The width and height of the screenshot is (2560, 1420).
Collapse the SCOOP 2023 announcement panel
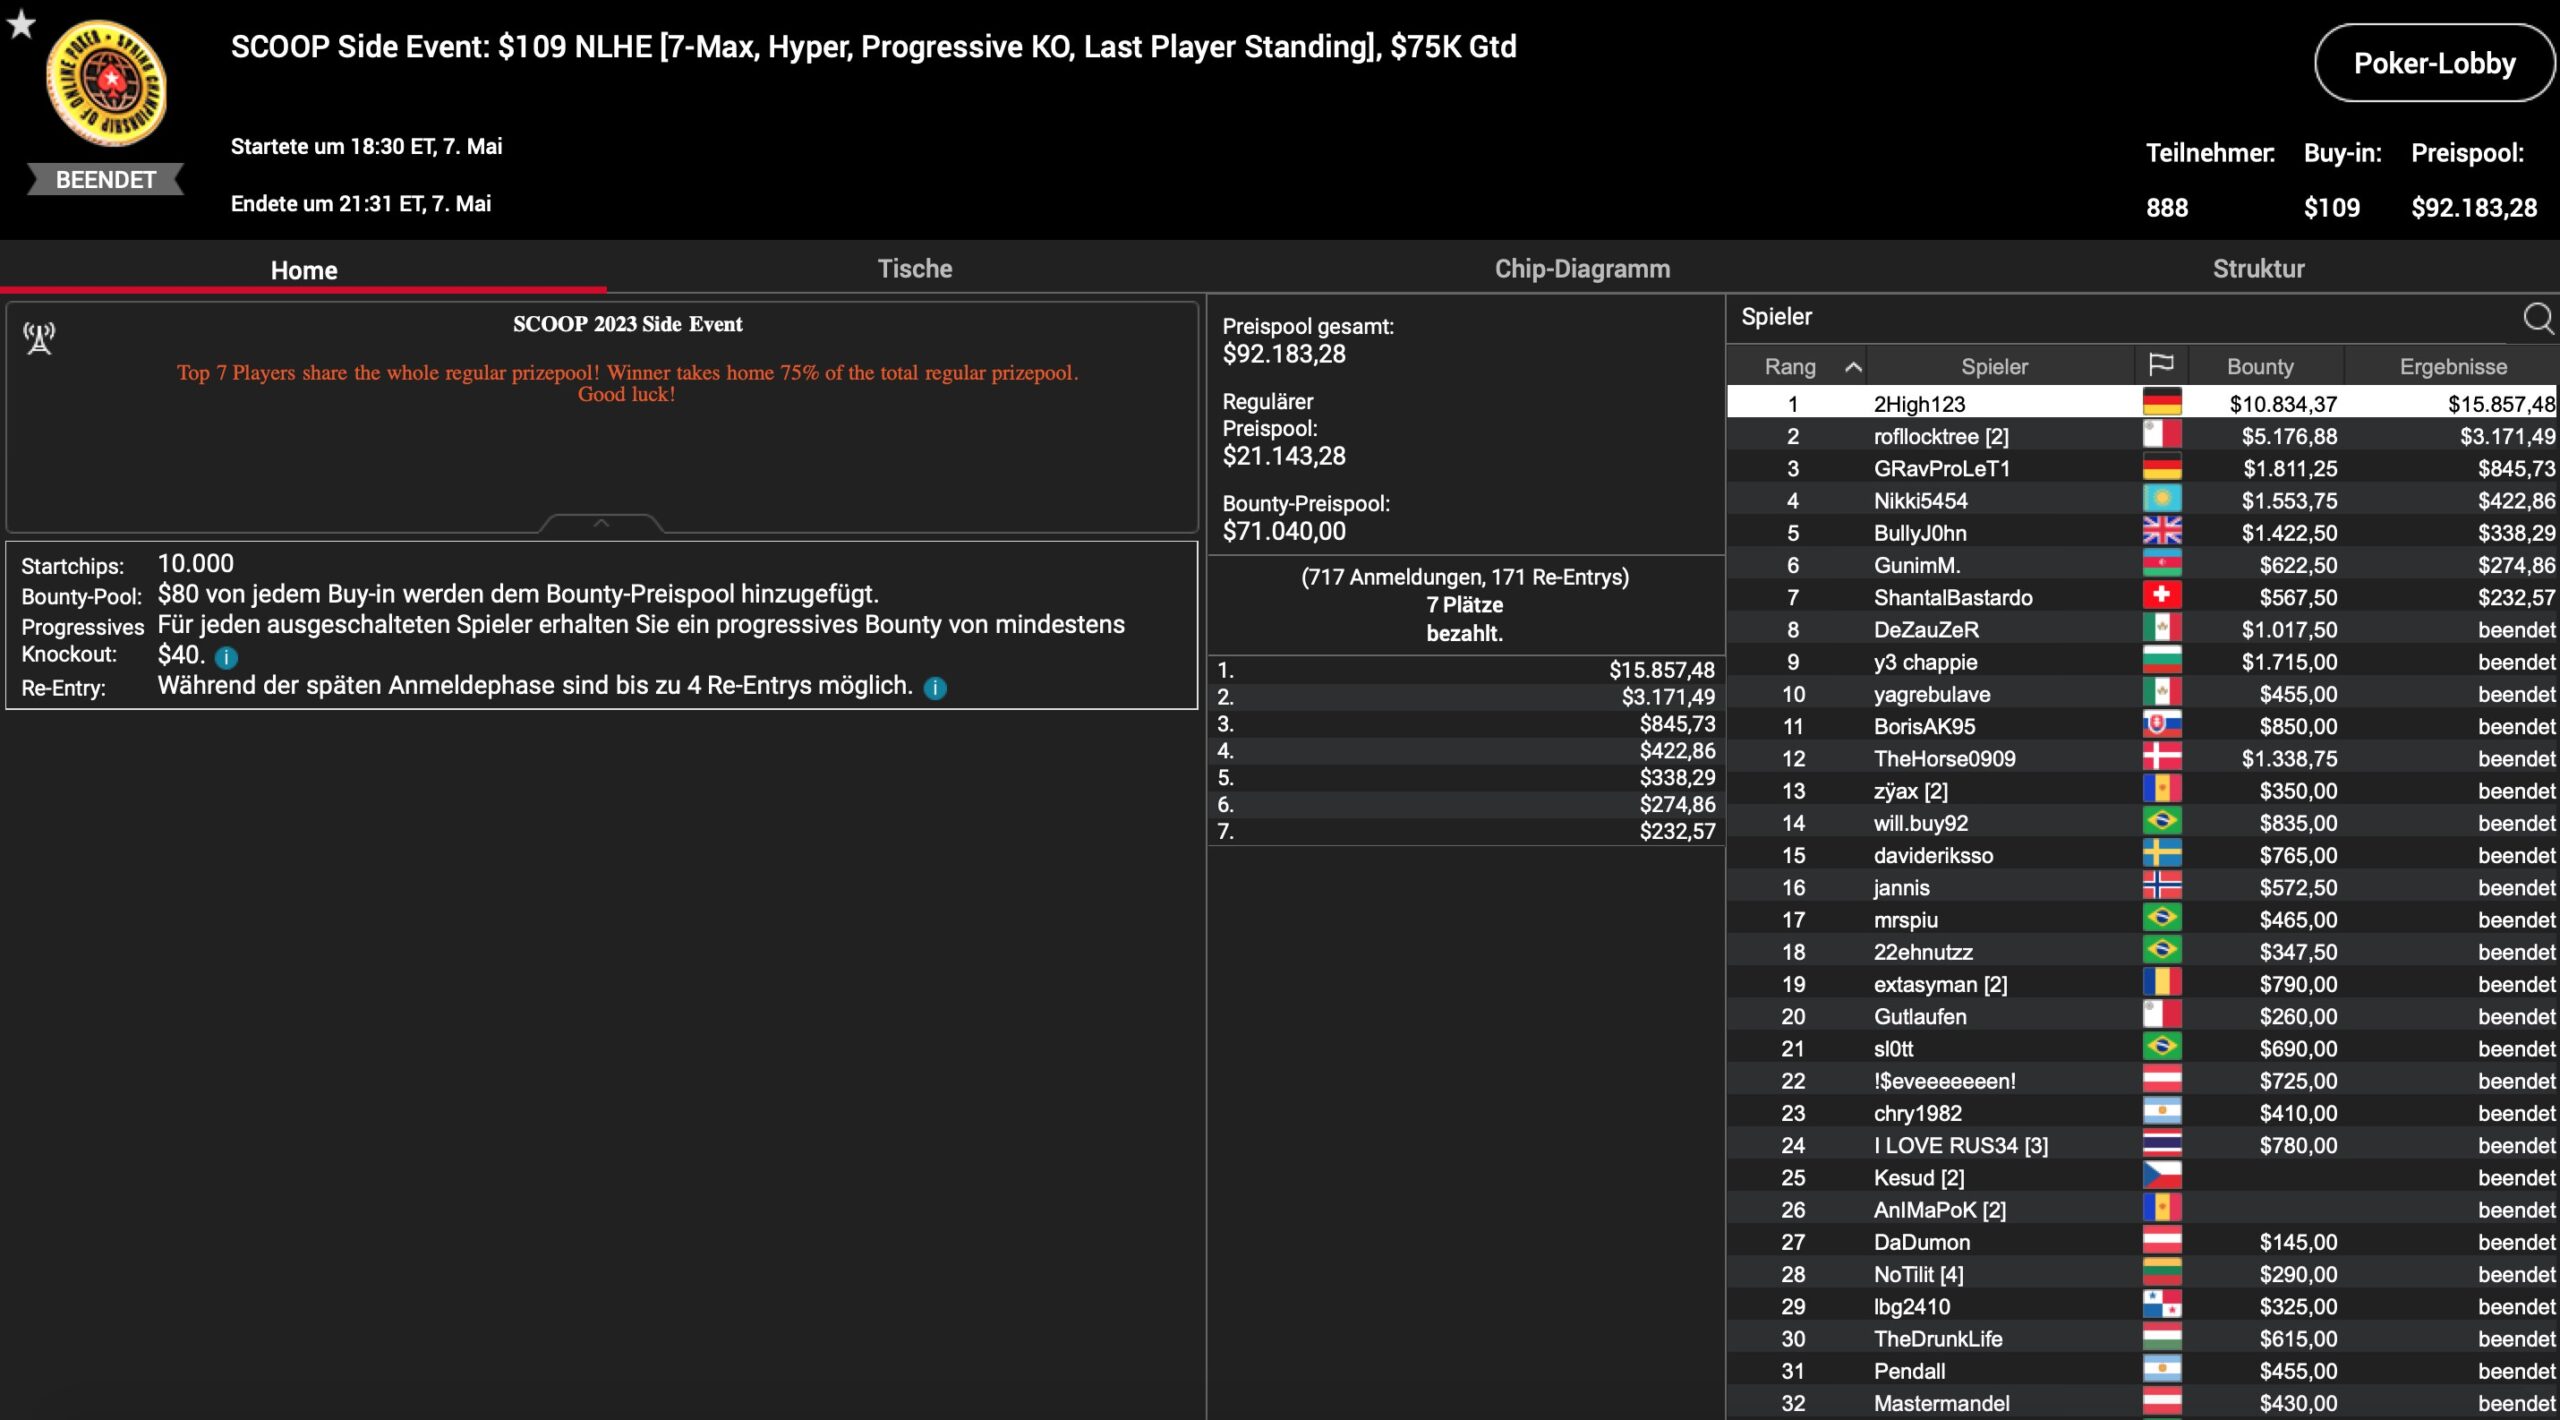point(601,523)
